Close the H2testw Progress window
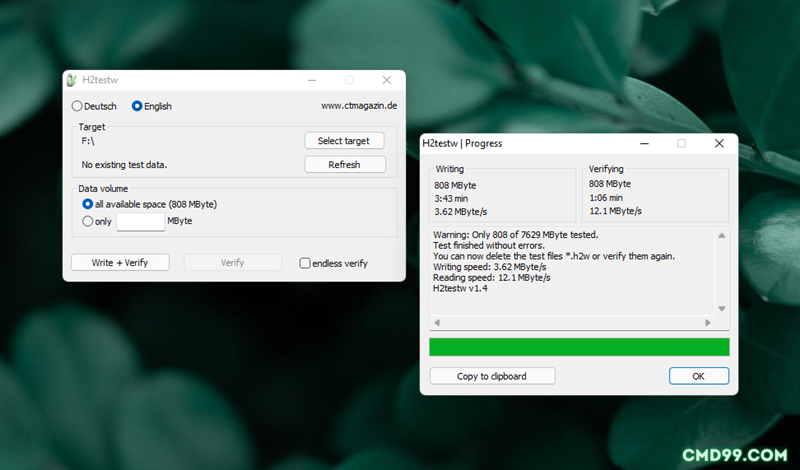Image resolution: width=800 pixels, height=470 pixels. 719,143
